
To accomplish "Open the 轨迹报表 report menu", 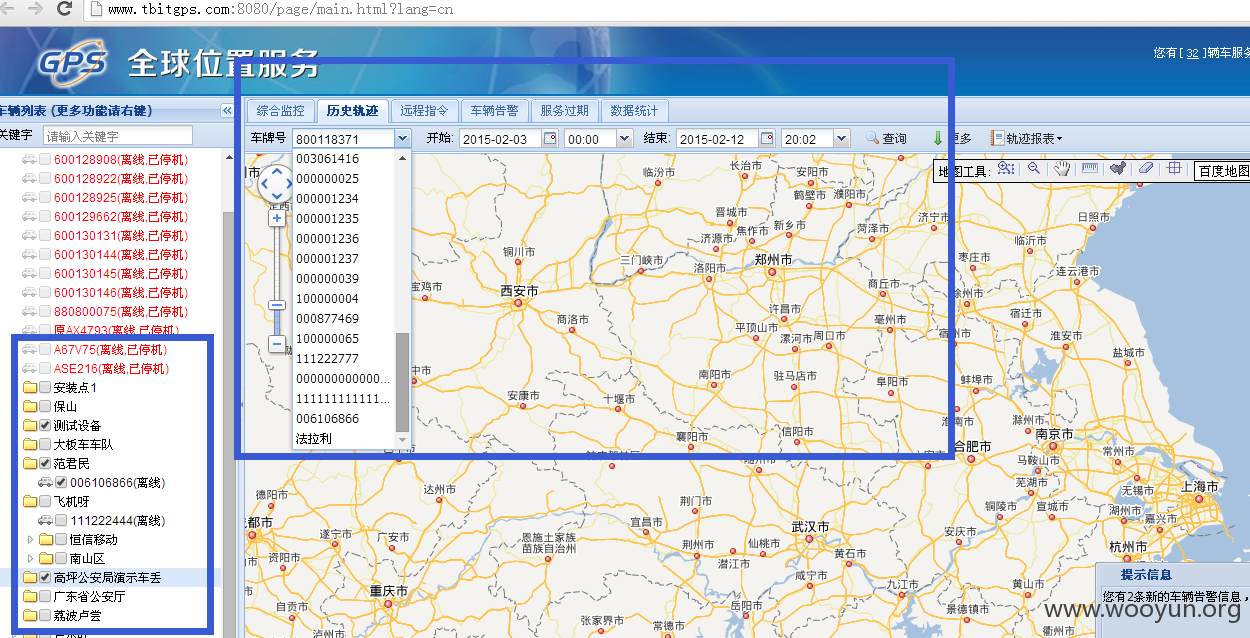I will tap(1026, 138).
